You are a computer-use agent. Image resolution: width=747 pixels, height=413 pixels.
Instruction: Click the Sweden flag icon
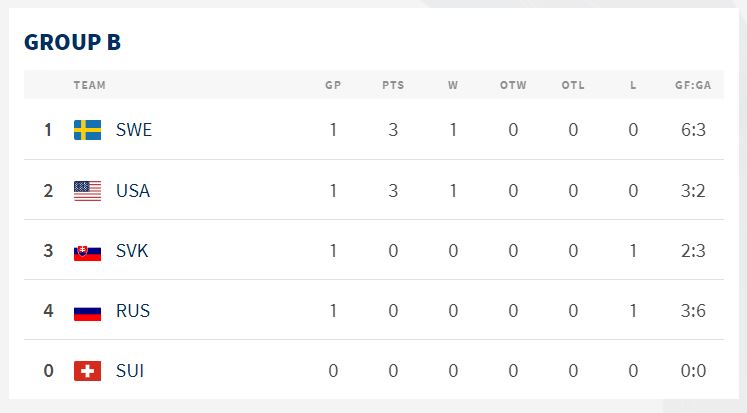(88, 130)
